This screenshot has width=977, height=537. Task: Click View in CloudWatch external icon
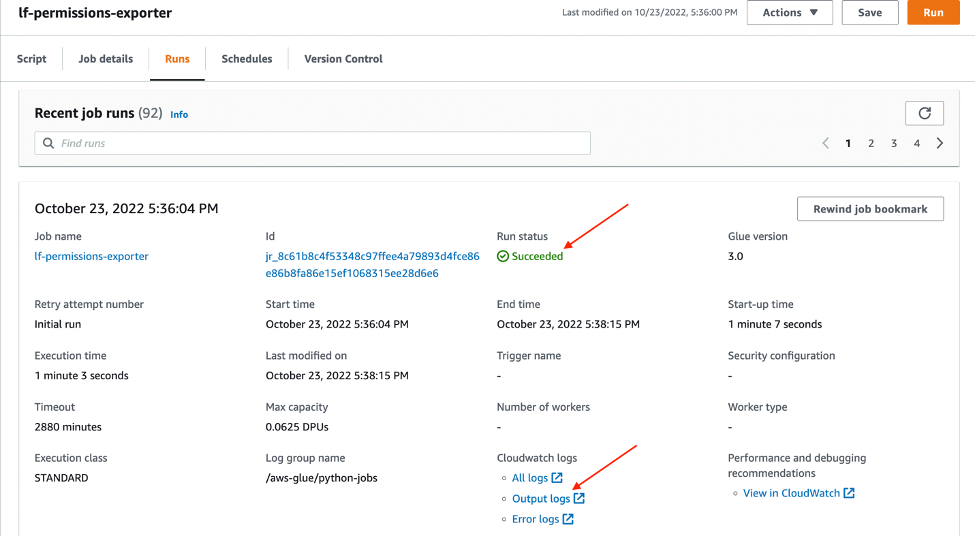849,493
